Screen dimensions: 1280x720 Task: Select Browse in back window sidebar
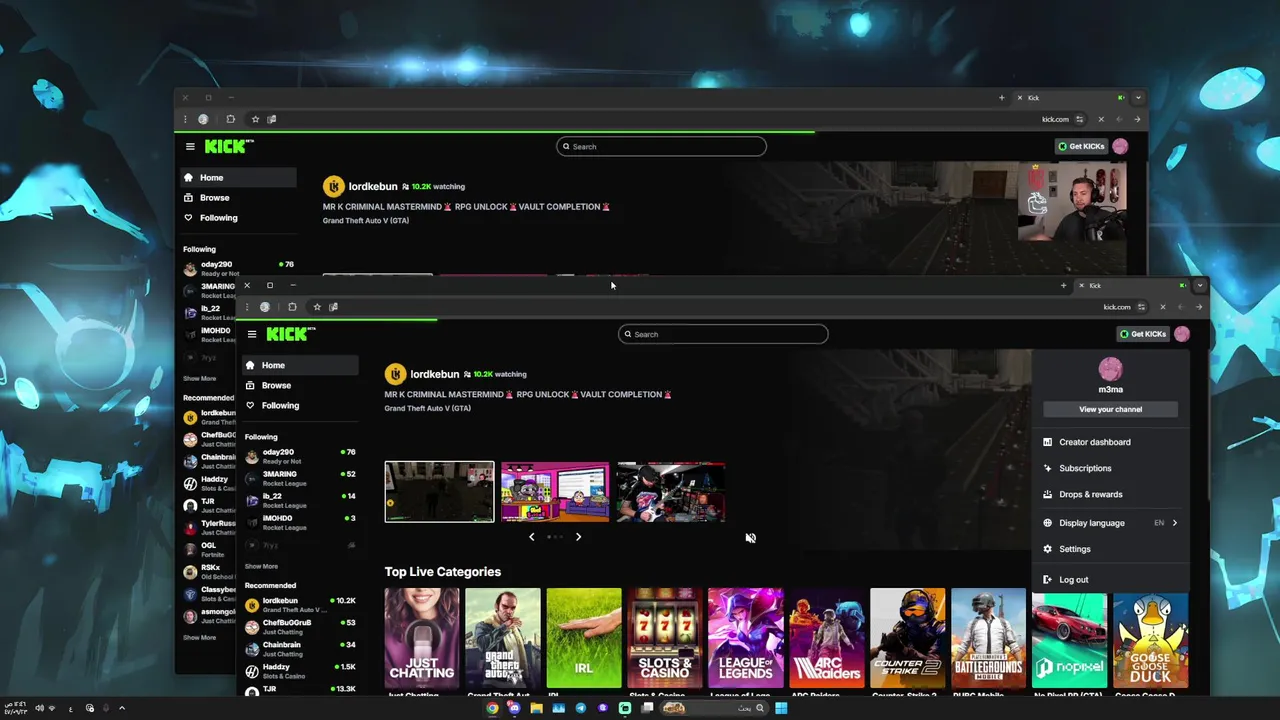pyautogui.click(x=237, y=197)
